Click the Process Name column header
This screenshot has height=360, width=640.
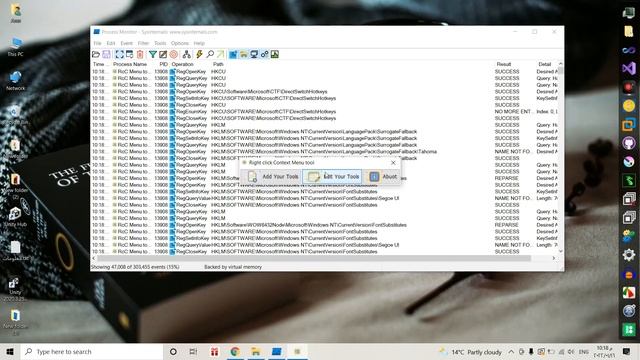(130, 64)
